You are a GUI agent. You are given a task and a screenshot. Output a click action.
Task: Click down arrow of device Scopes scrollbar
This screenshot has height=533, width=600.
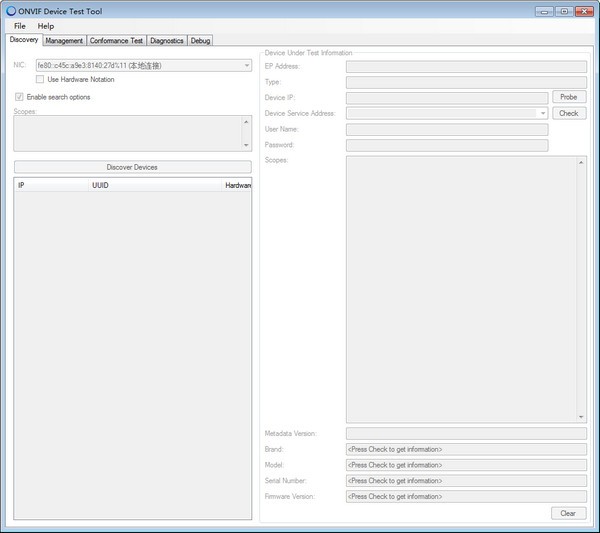click(581, 417)
